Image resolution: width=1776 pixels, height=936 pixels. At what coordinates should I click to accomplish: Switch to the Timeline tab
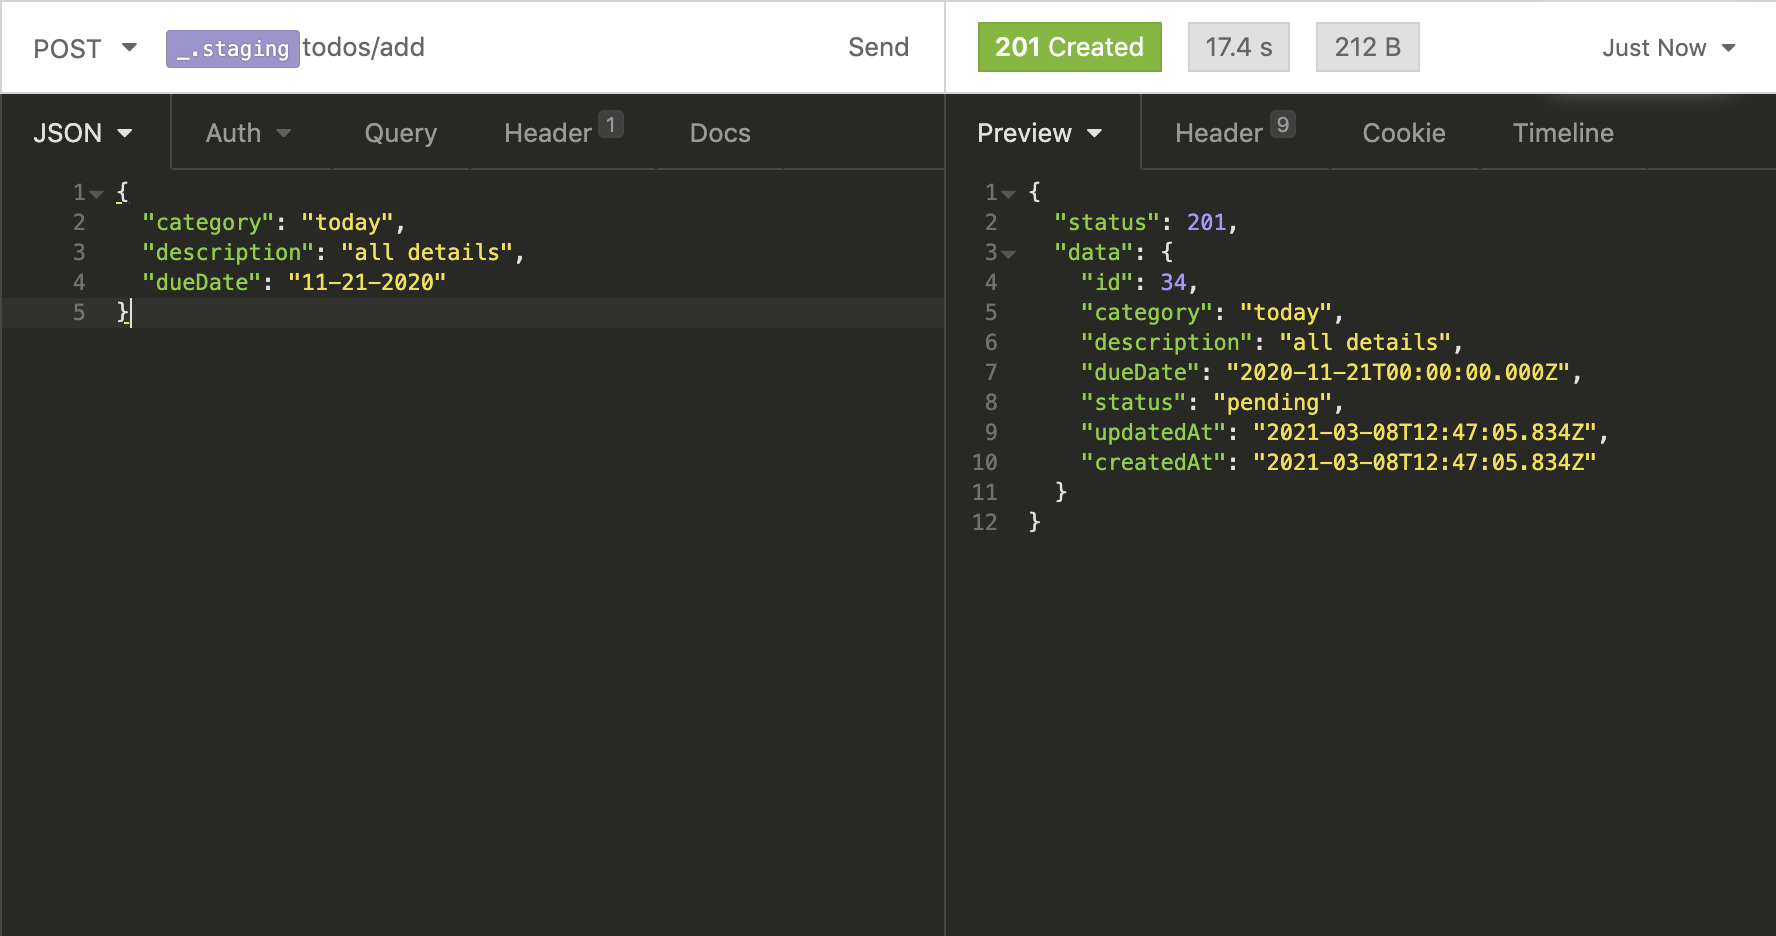(x=1563, y=133)
